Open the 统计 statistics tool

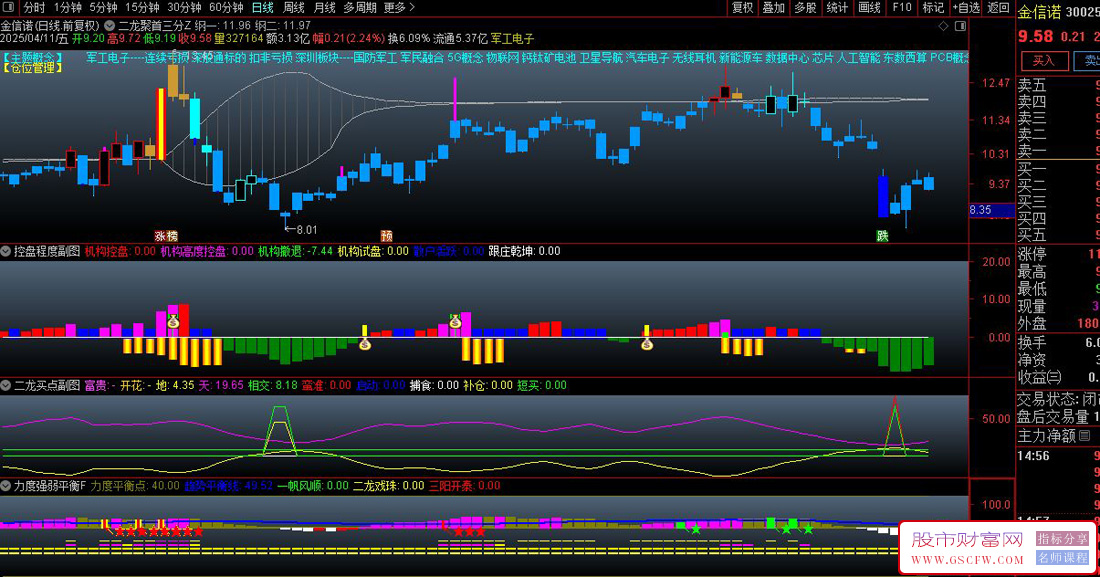click(837, 8)
